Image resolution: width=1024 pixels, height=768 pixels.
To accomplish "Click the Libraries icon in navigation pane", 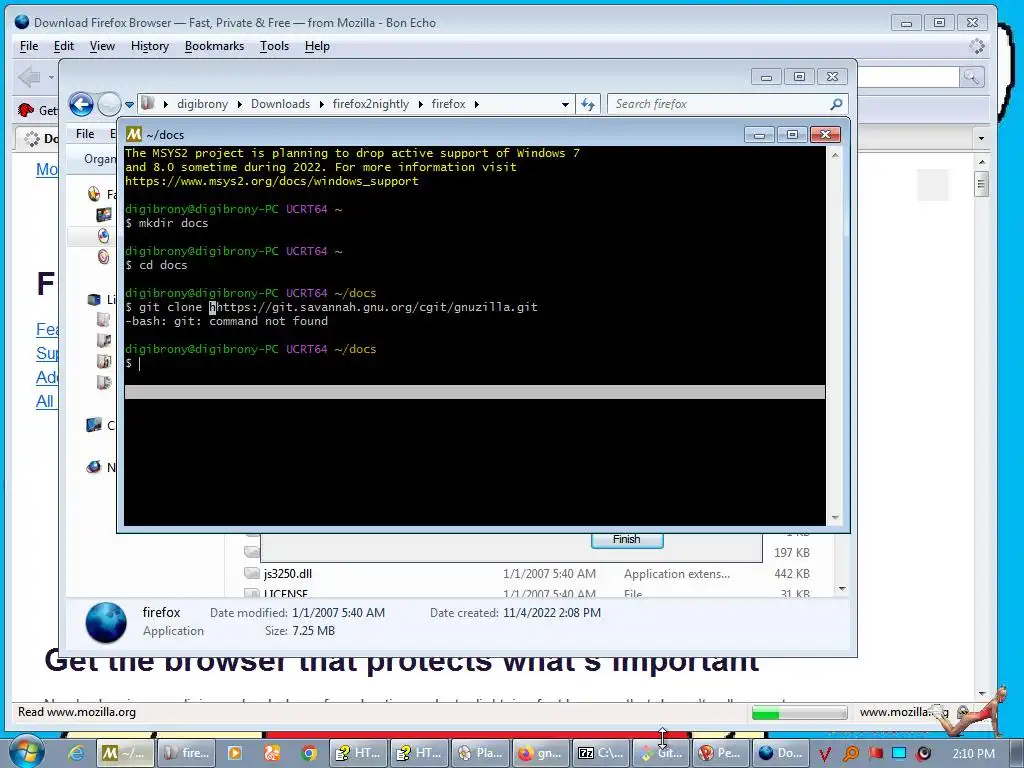I will point(94,299).
